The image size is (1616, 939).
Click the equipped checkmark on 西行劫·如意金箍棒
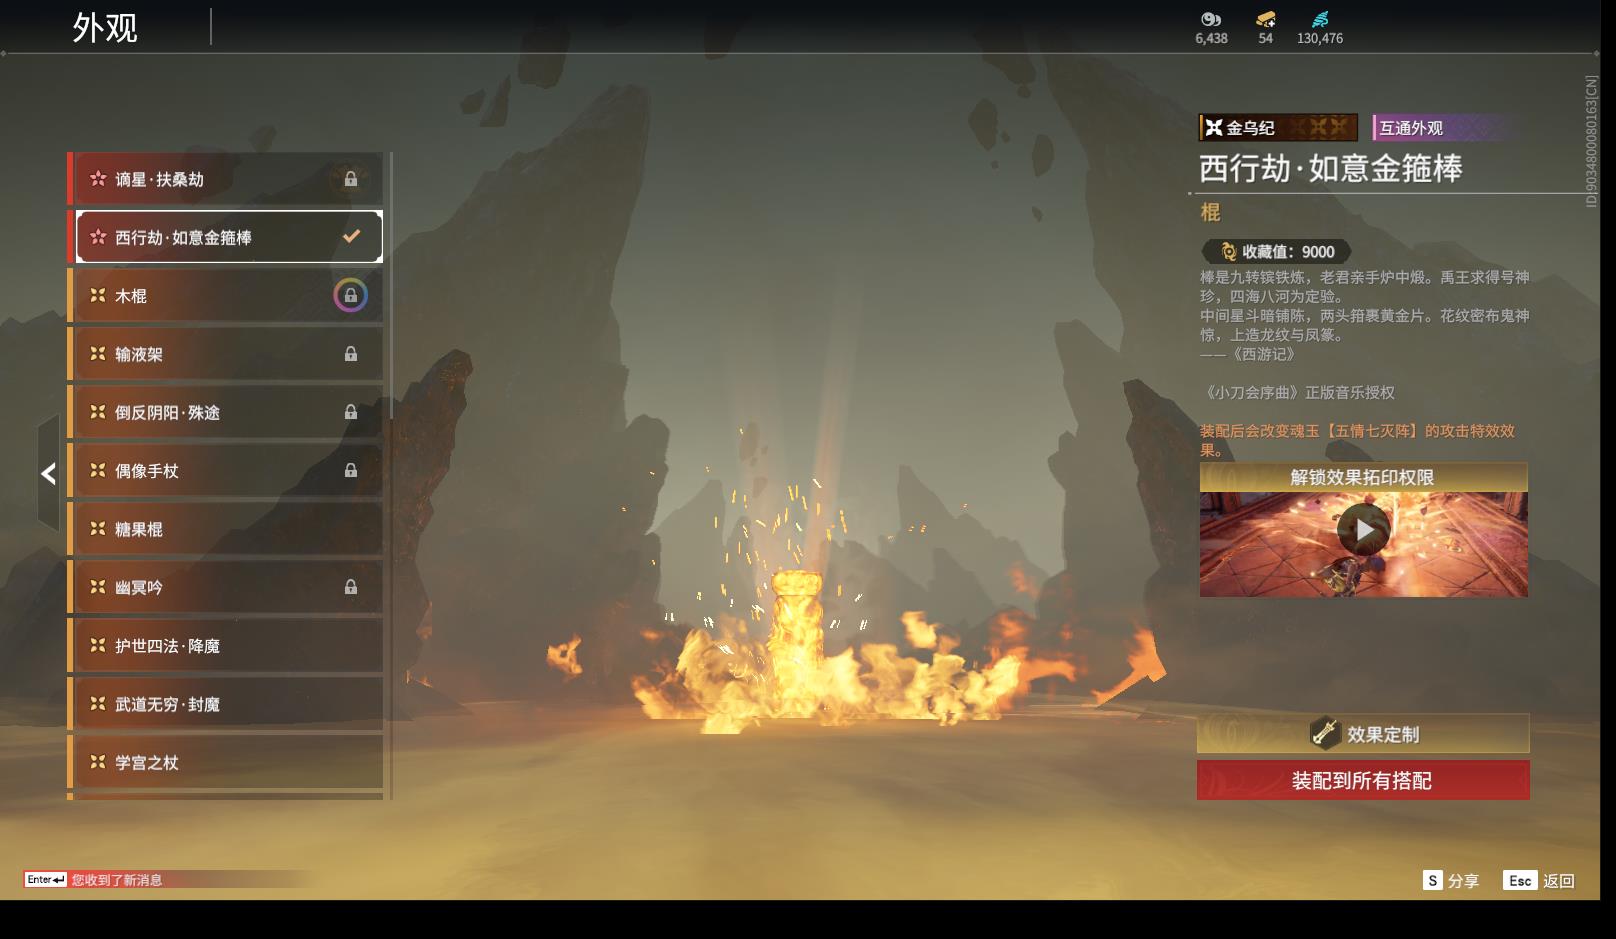pos(351,237)
